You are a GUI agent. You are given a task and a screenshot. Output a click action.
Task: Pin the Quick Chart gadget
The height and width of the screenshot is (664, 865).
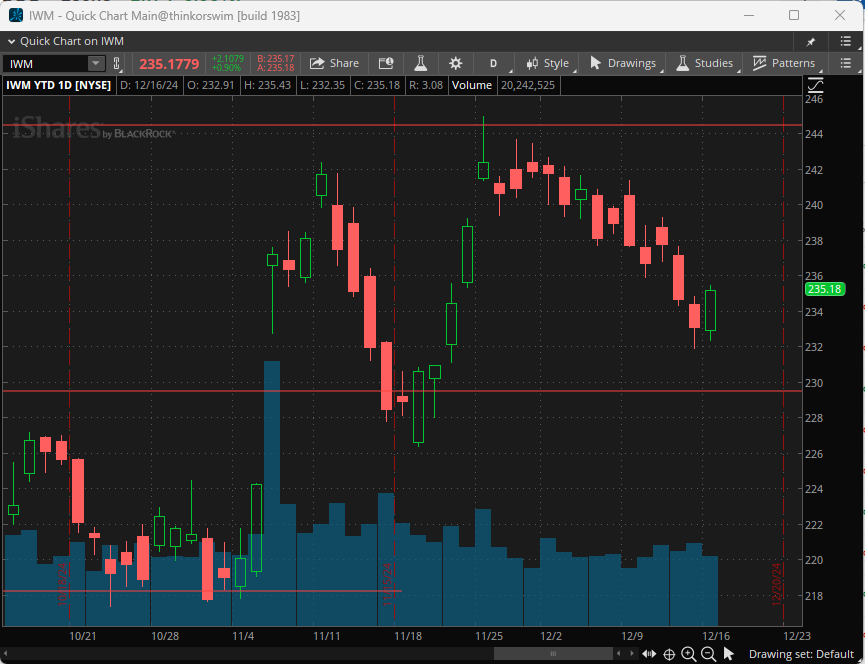(x=811, y=41)
